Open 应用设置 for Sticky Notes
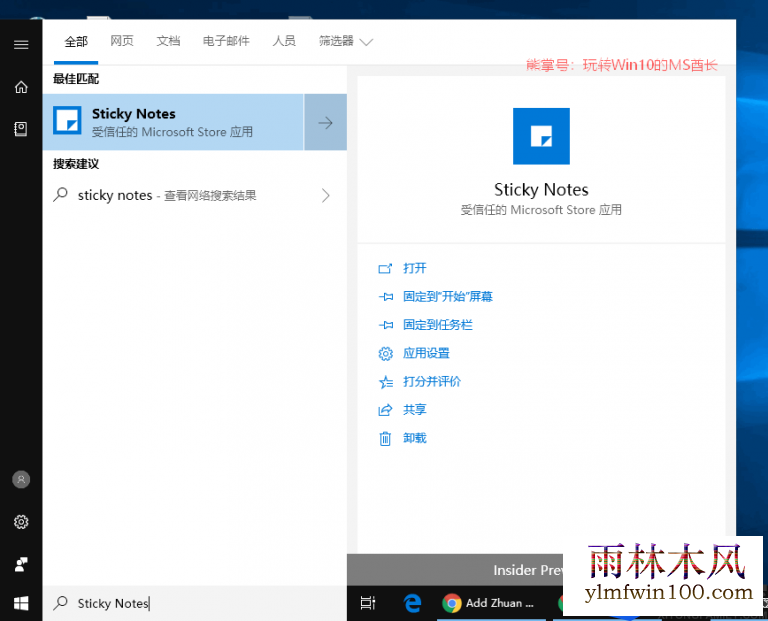The width and height of the screenshot is (768, 621). 426,353
